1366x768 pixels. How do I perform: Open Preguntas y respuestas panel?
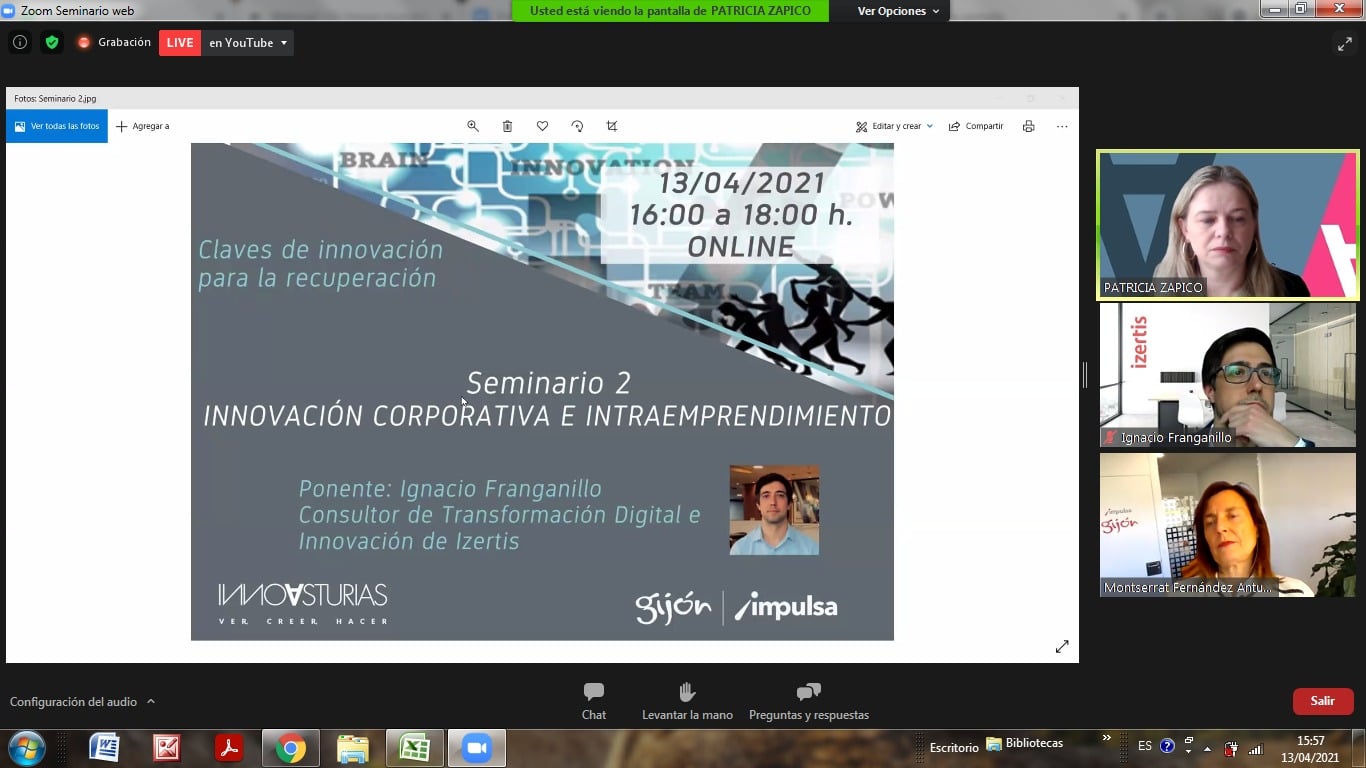(808, 701)
